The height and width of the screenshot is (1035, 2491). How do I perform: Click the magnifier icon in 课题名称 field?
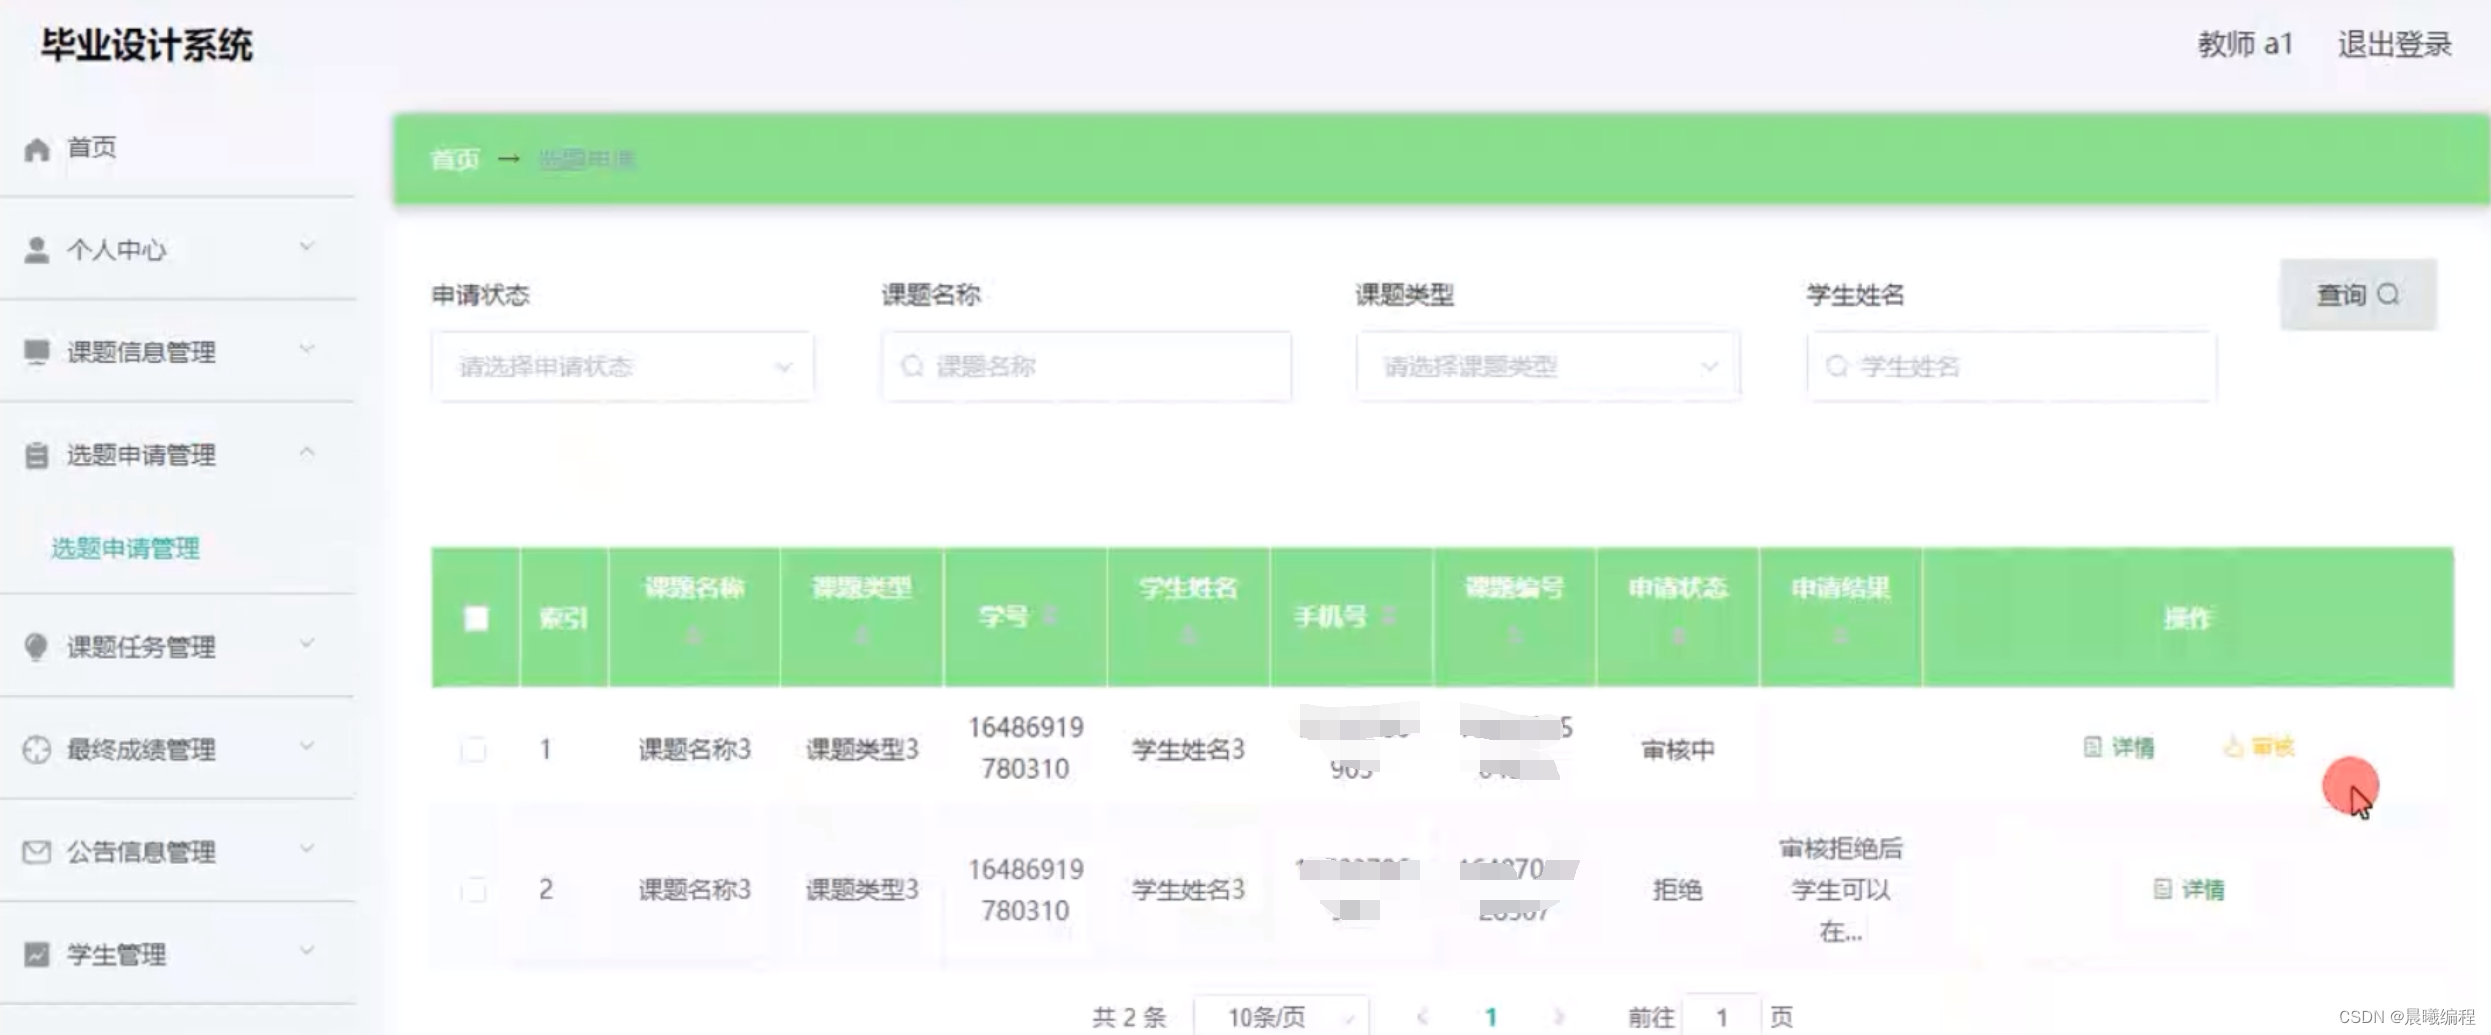coord(912,366)
